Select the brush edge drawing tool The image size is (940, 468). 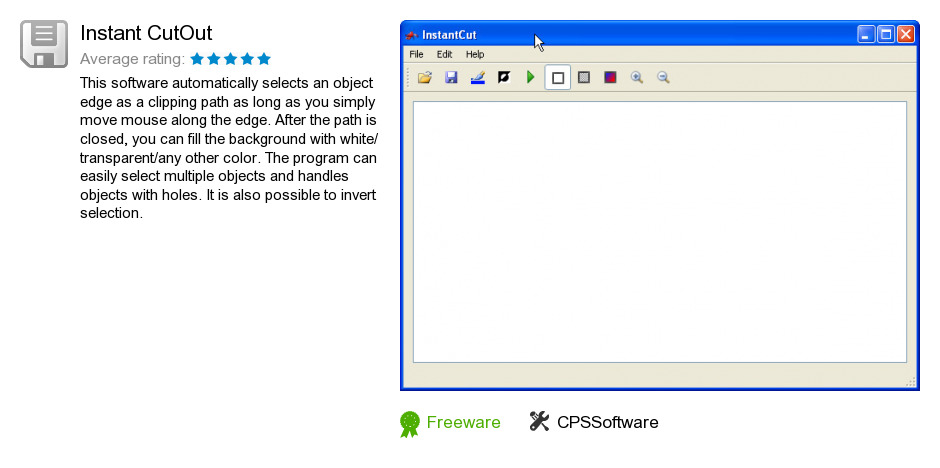477,77
